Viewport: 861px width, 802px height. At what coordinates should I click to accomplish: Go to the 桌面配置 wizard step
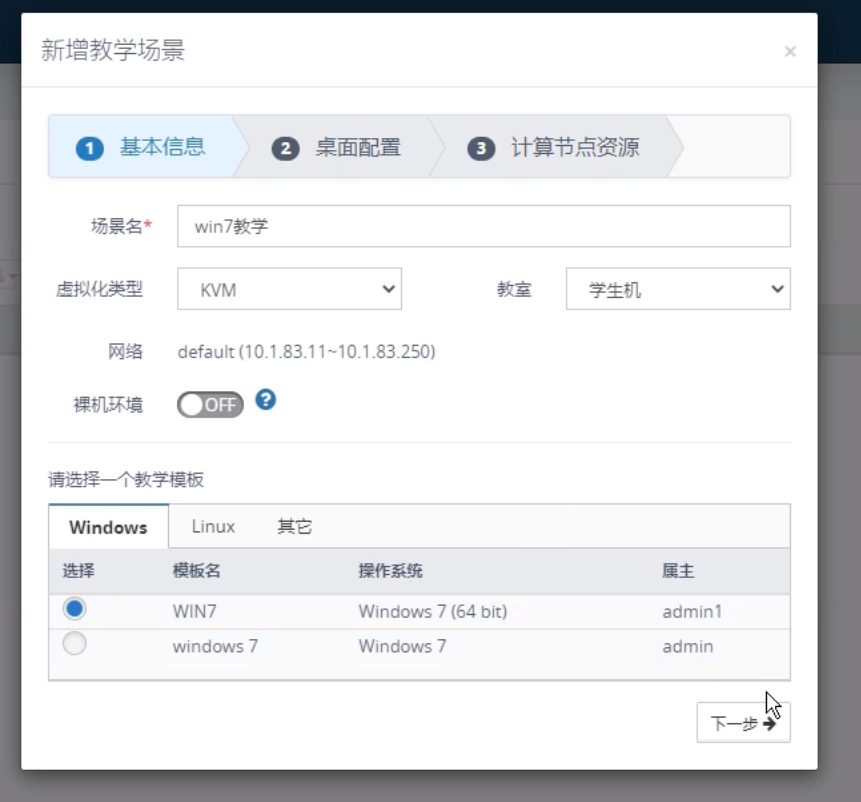(x=357, y=148)
